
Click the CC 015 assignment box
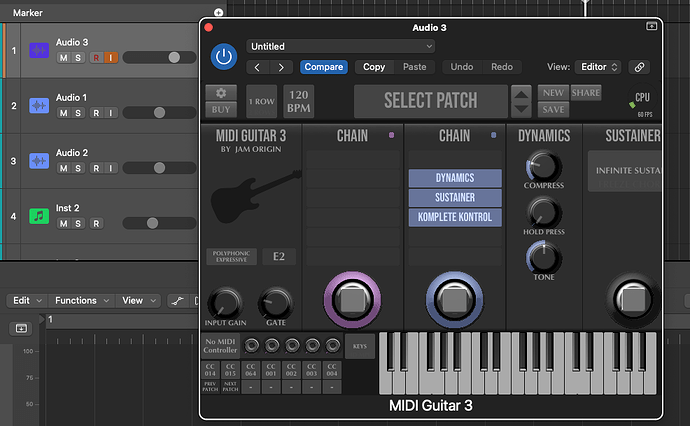pyautogui.click(x=230, y=370)
